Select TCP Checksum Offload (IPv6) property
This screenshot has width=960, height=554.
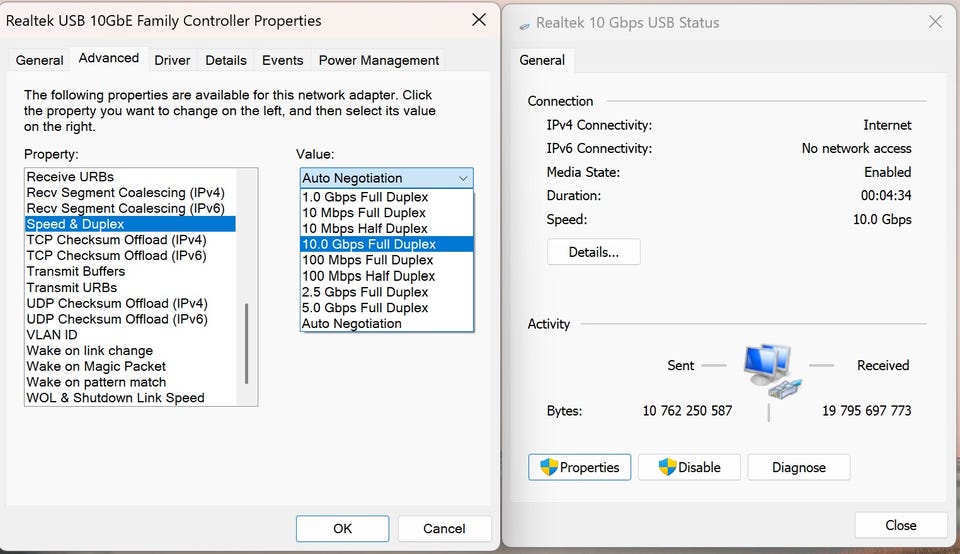pos(130,256)
